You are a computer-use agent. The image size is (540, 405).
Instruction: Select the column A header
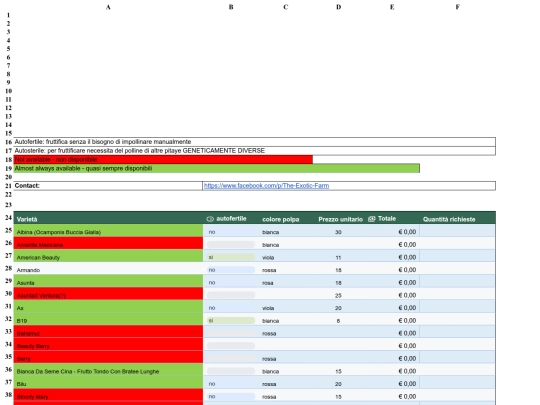point(108,7)
